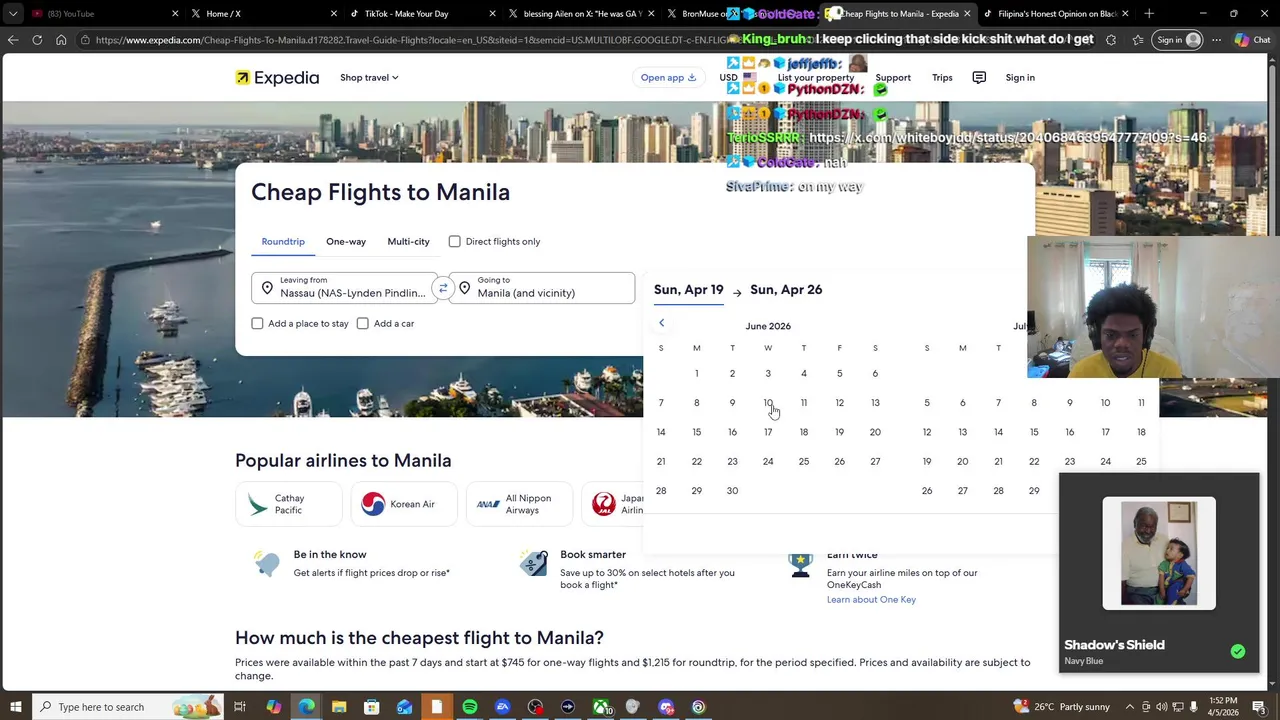1280x720 pixels.
Task: Open Spotify from the taskbar
Action: (470, 707)
